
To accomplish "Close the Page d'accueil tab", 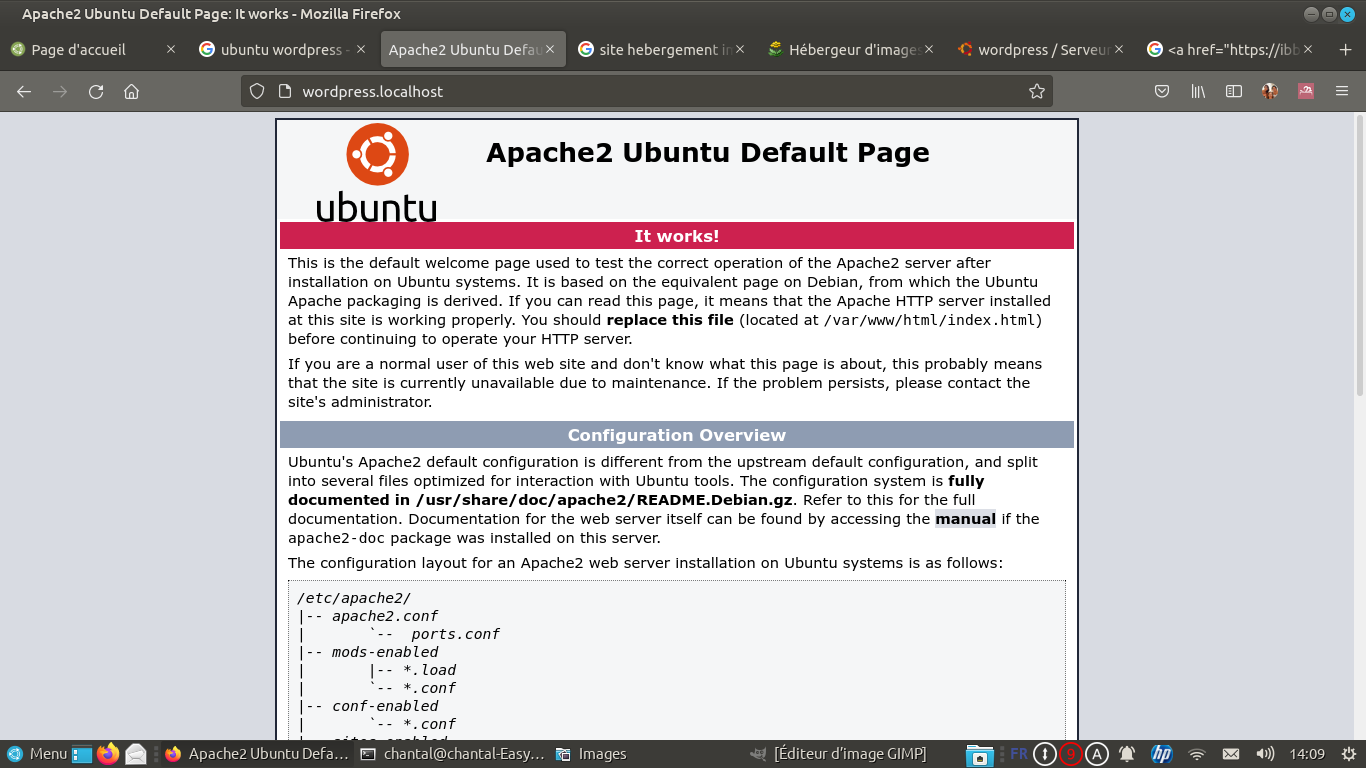I will click(x=171, y=49).
